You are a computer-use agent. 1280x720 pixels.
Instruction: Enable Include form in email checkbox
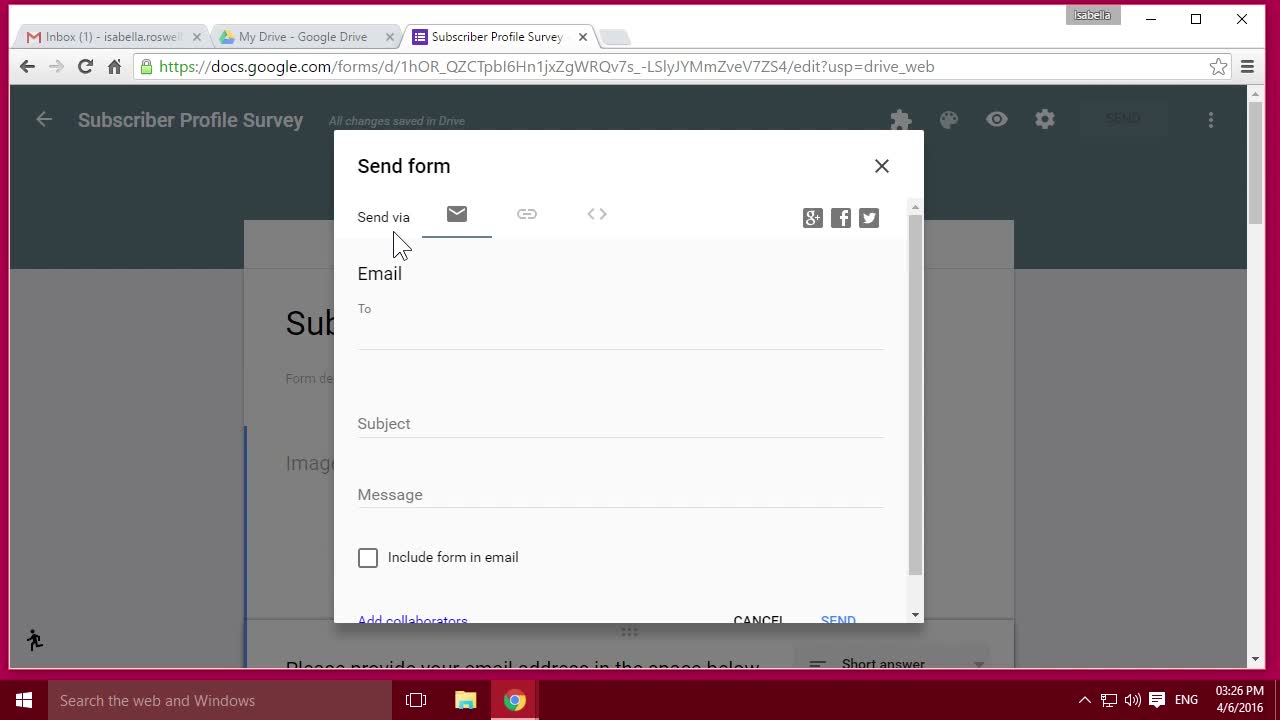[x=368, y=558]
